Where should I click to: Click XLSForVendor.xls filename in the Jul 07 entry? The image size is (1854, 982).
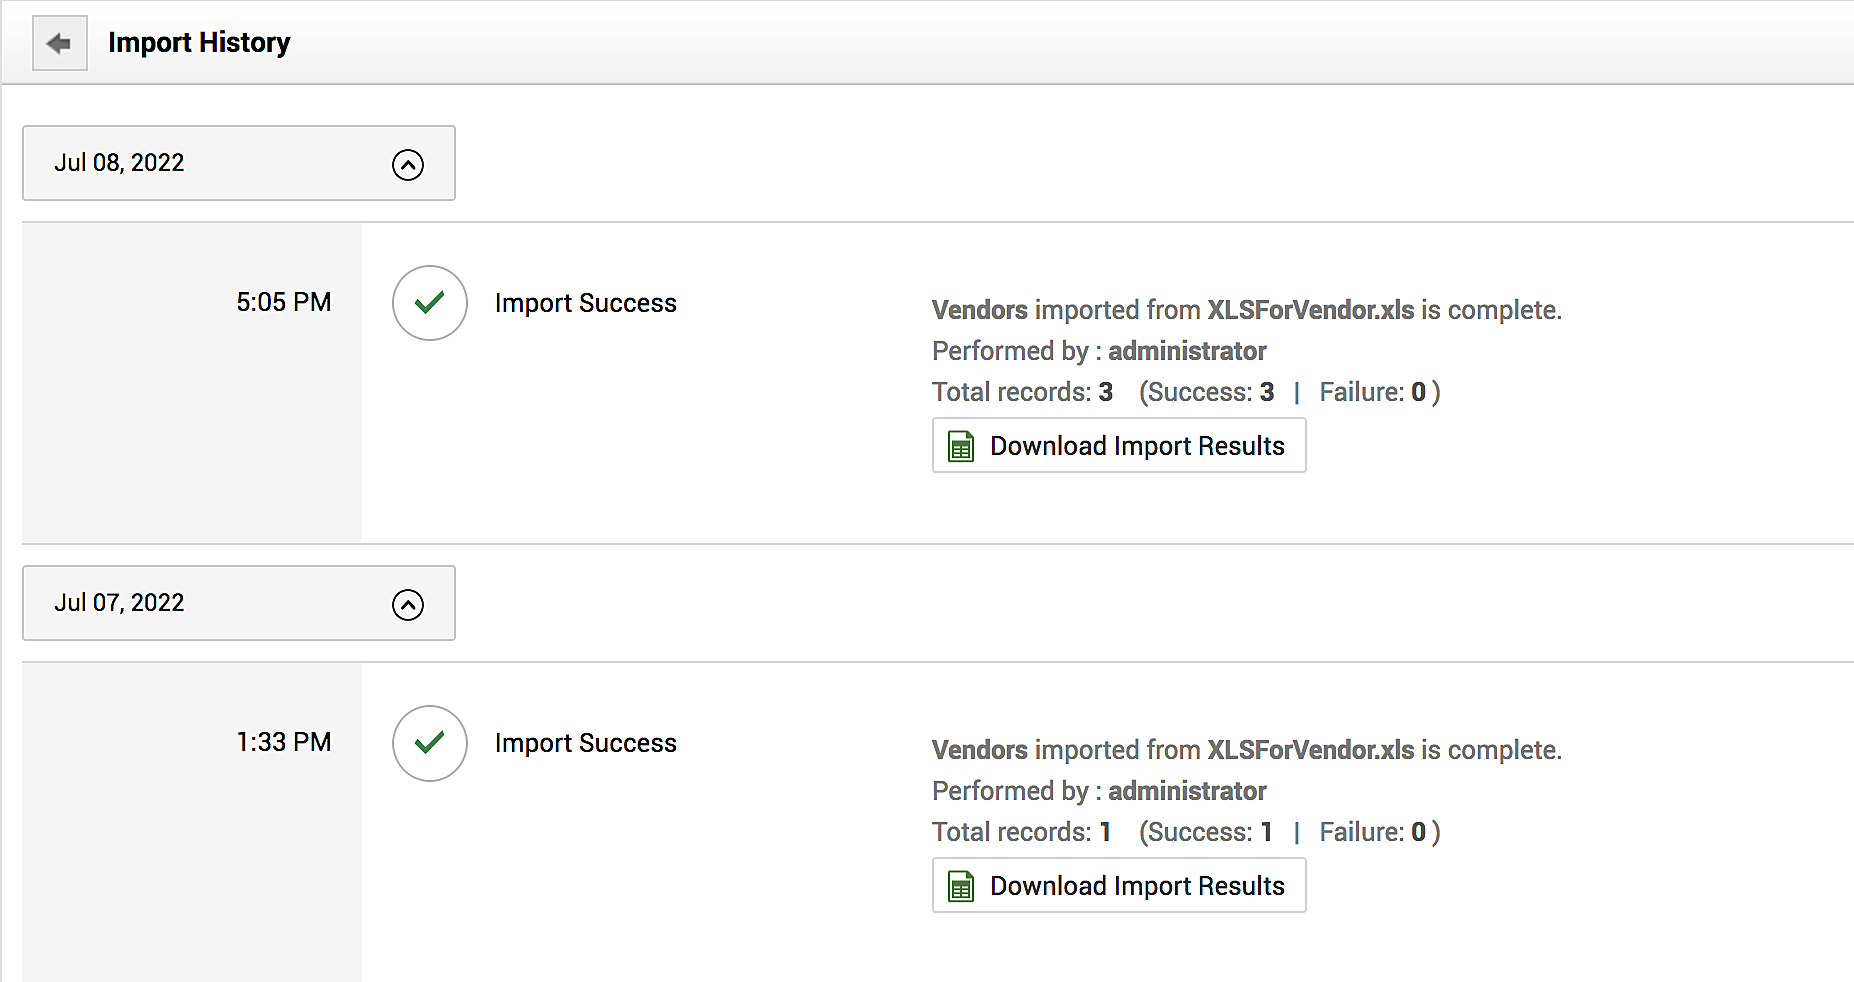coord(1310,750)
